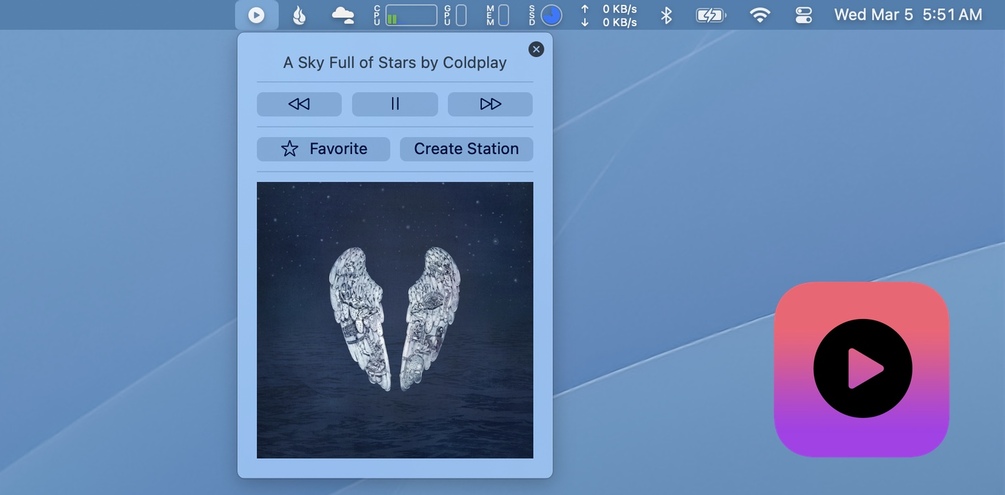
Task: Click the play-button menu bar app icon
Action: tap(256, 15)
